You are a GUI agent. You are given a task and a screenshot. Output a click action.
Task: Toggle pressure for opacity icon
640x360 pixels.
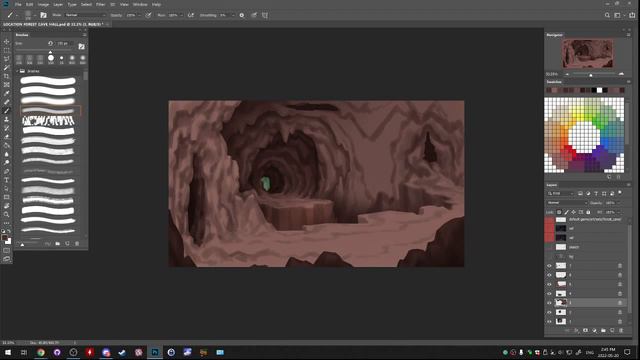click(148, 15)
